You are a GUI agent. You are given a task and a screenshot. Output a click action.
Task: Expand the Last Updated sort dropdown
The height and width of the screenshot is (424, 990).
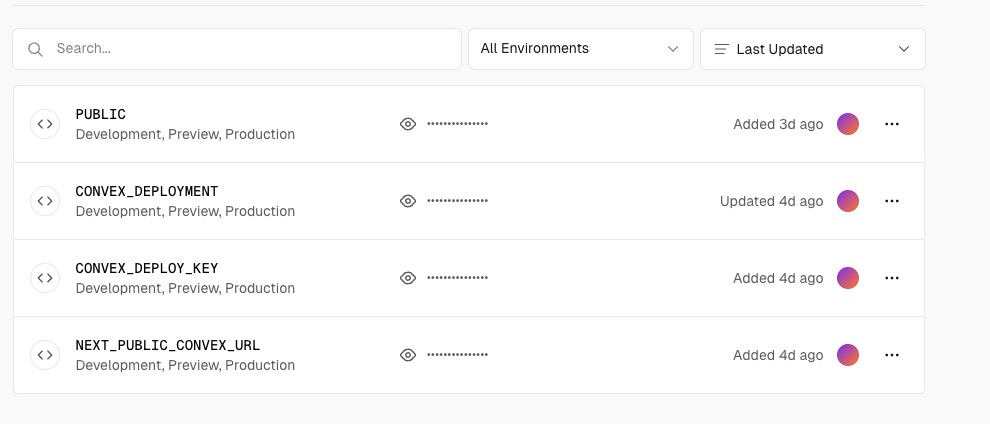(x=813, y=49)
